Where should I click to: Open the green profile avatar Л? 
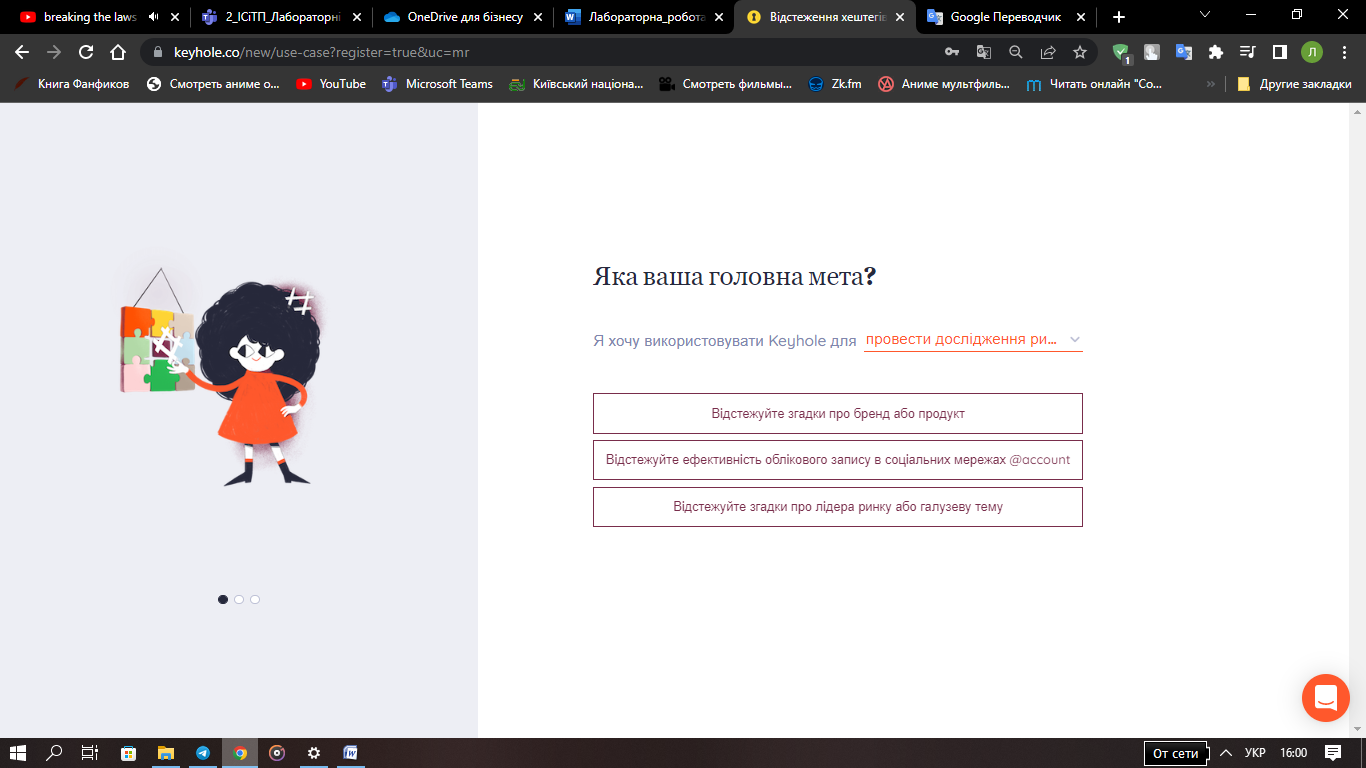tap(1311, 52)
